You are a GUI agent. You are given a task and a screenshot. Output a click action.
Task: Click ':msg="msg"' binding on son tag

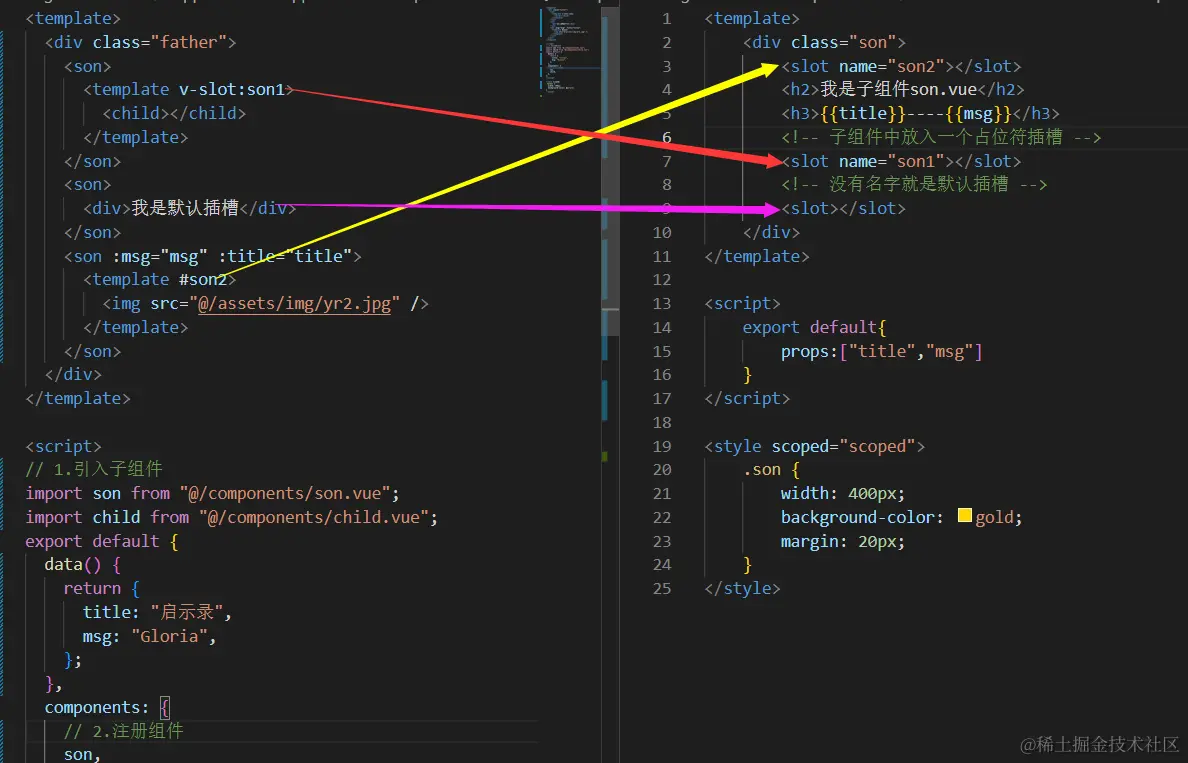[x=160, y=256]
